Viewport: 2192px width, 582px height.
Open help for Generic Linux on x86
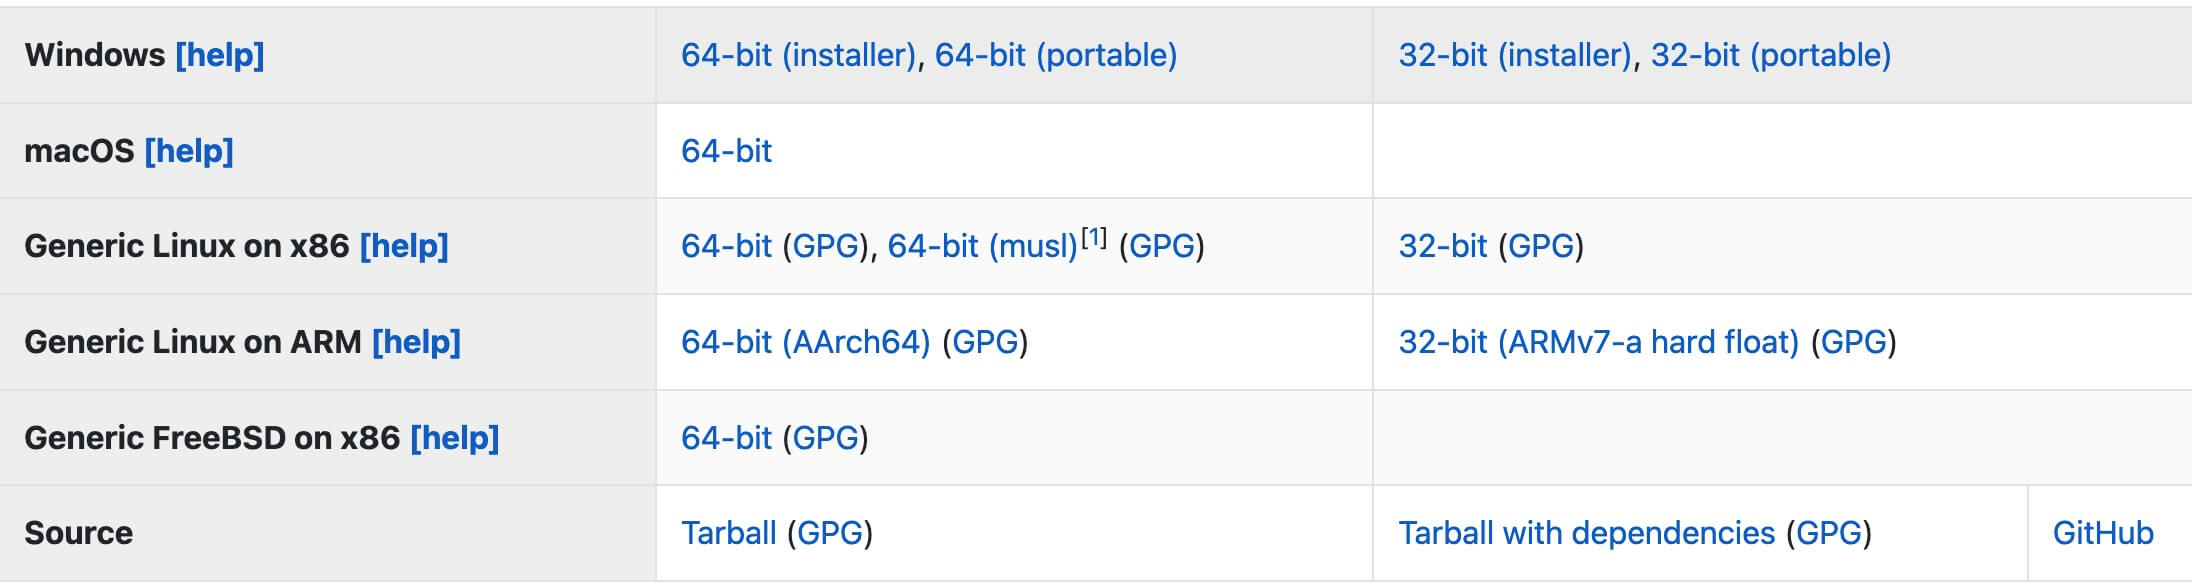(404, 246)
